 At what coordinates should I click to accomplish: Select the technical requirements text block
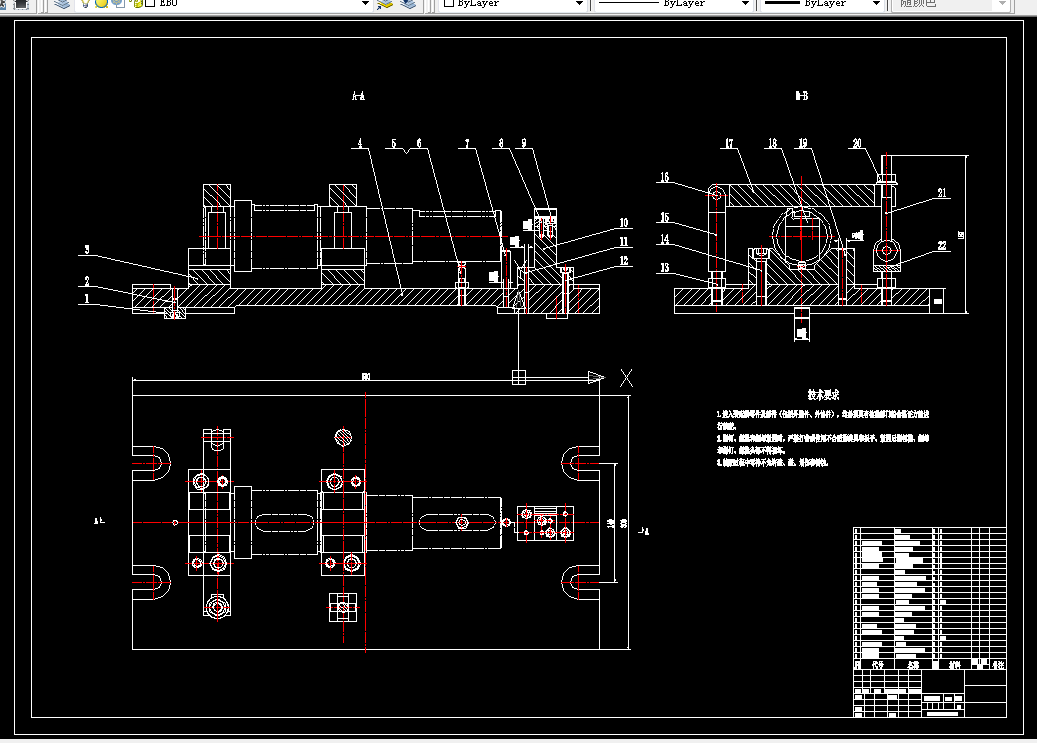pos(823,429)
